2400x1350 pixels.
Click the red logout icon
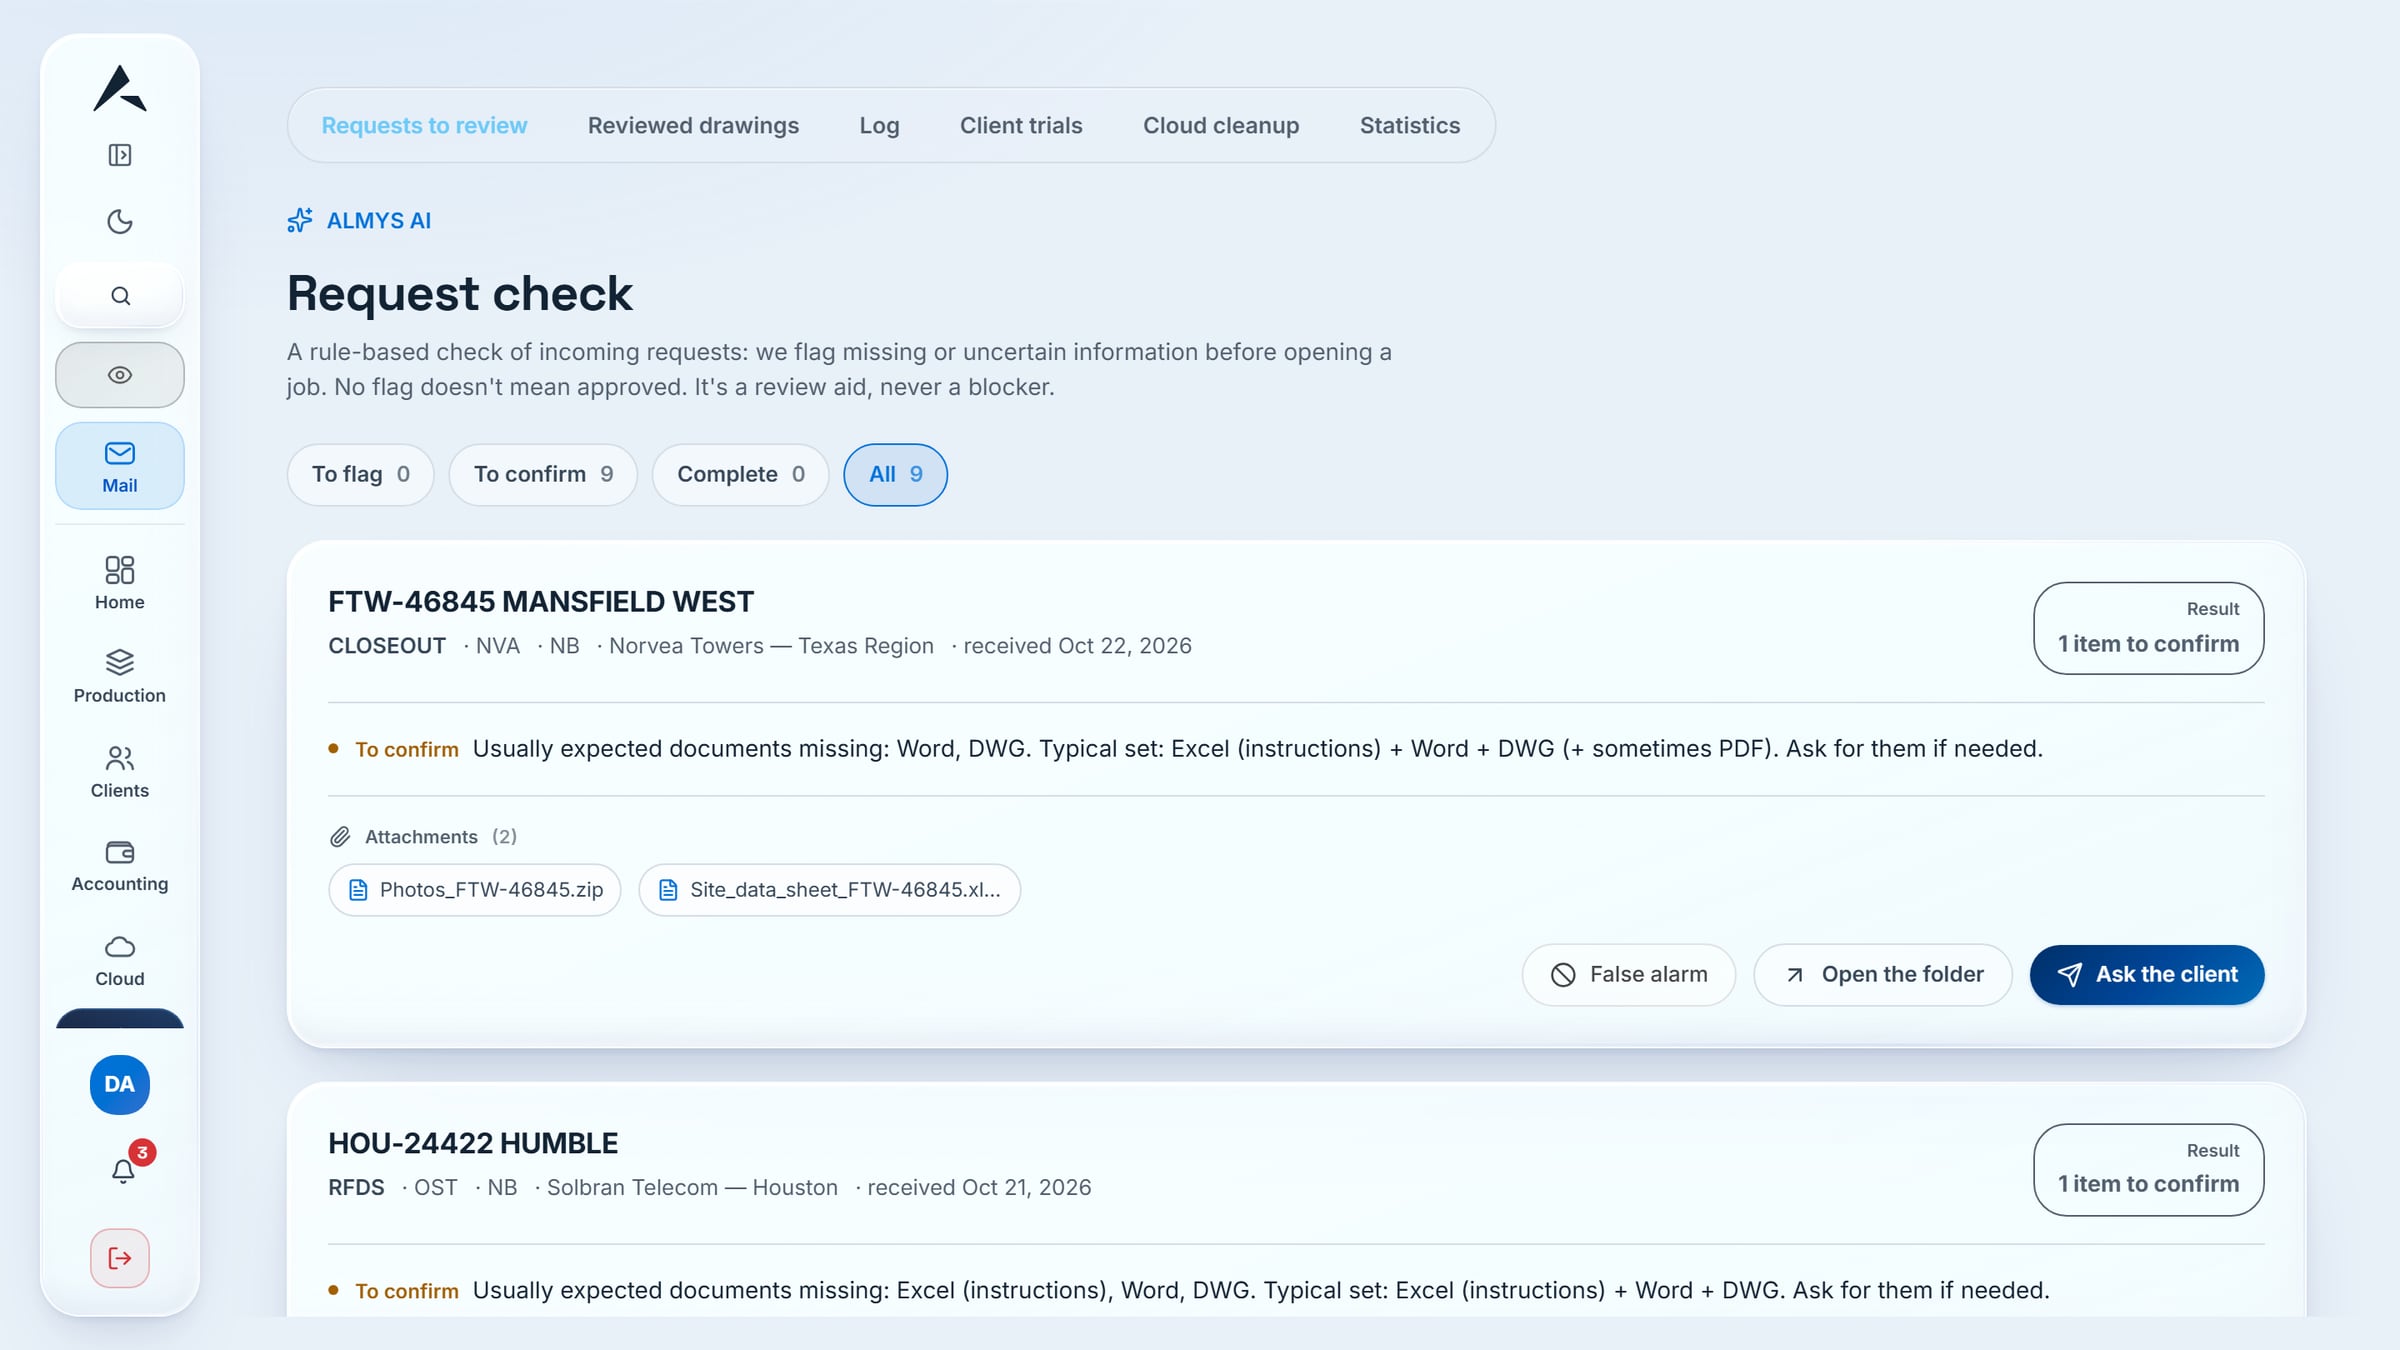(120, 1258)
